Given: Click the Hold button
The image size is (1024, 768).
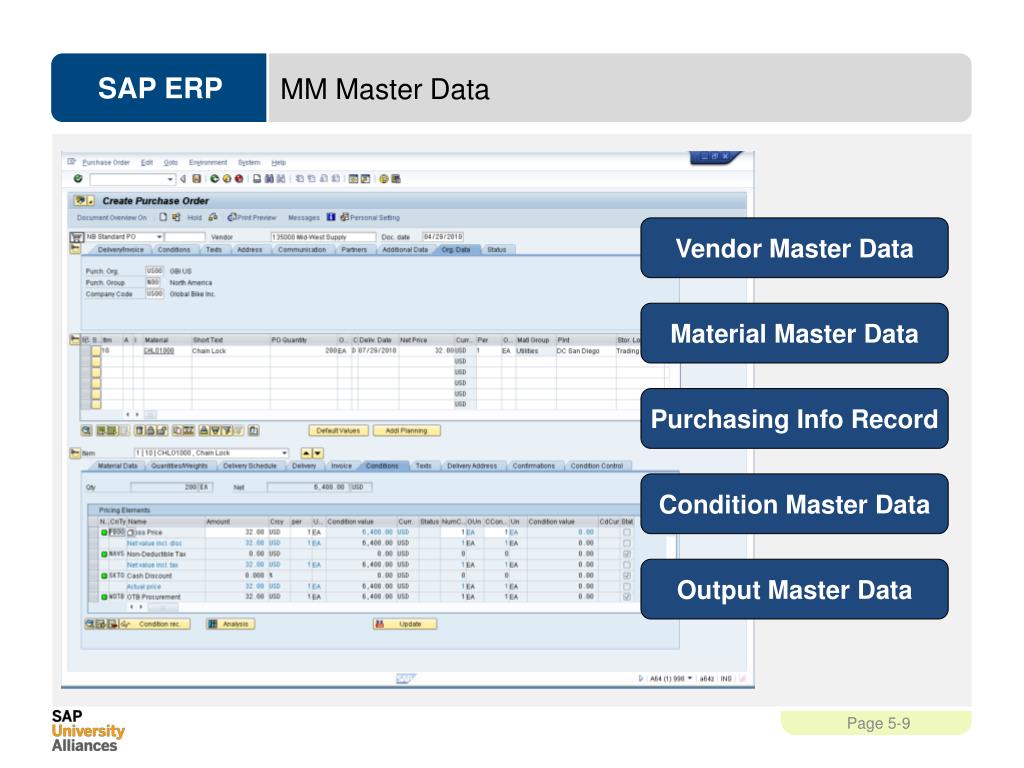Looking at the screenshot, I should [195, 218].
